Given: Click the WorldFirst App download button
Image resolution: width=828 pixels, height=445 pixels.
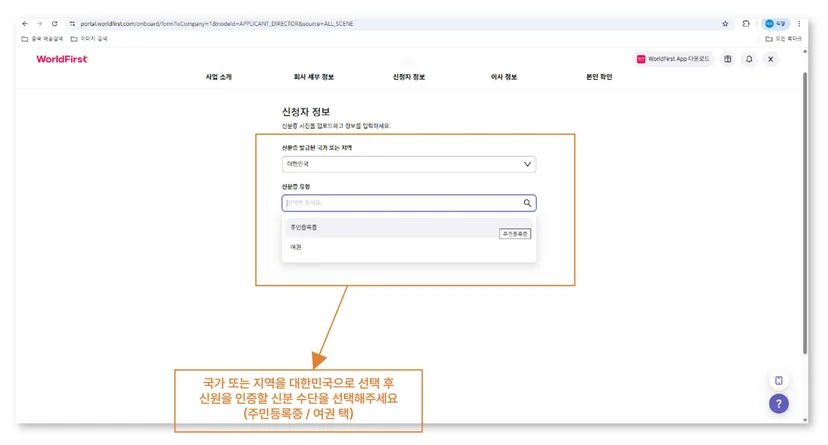Looking at the screenshot, I should click(x=673, y=59).
